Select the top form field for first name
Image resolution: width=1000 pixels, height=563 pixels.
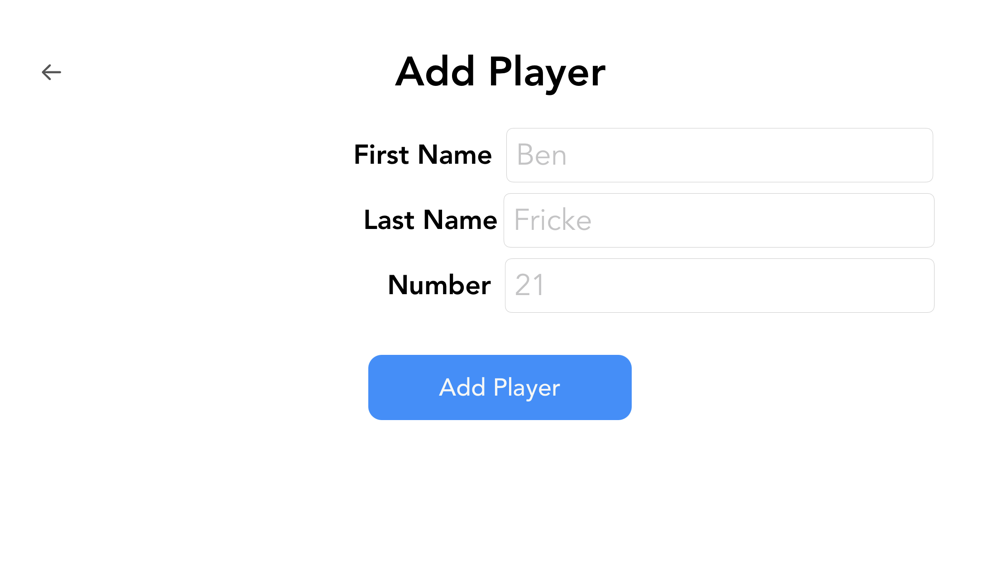[719, 155]
